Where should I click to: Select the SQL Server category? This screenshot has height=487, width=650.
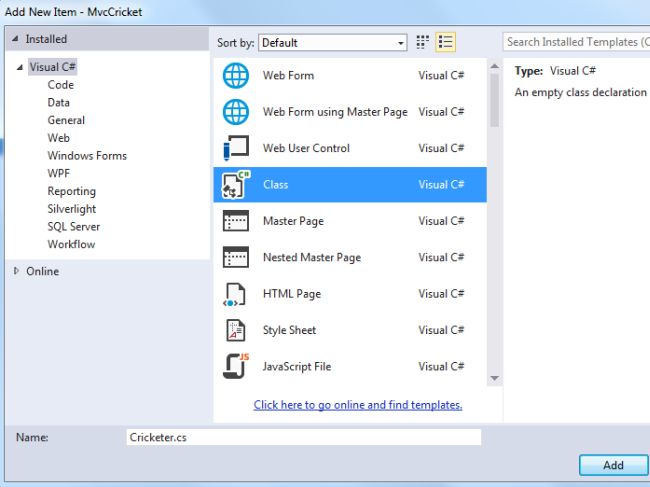(x=73, y=227)
